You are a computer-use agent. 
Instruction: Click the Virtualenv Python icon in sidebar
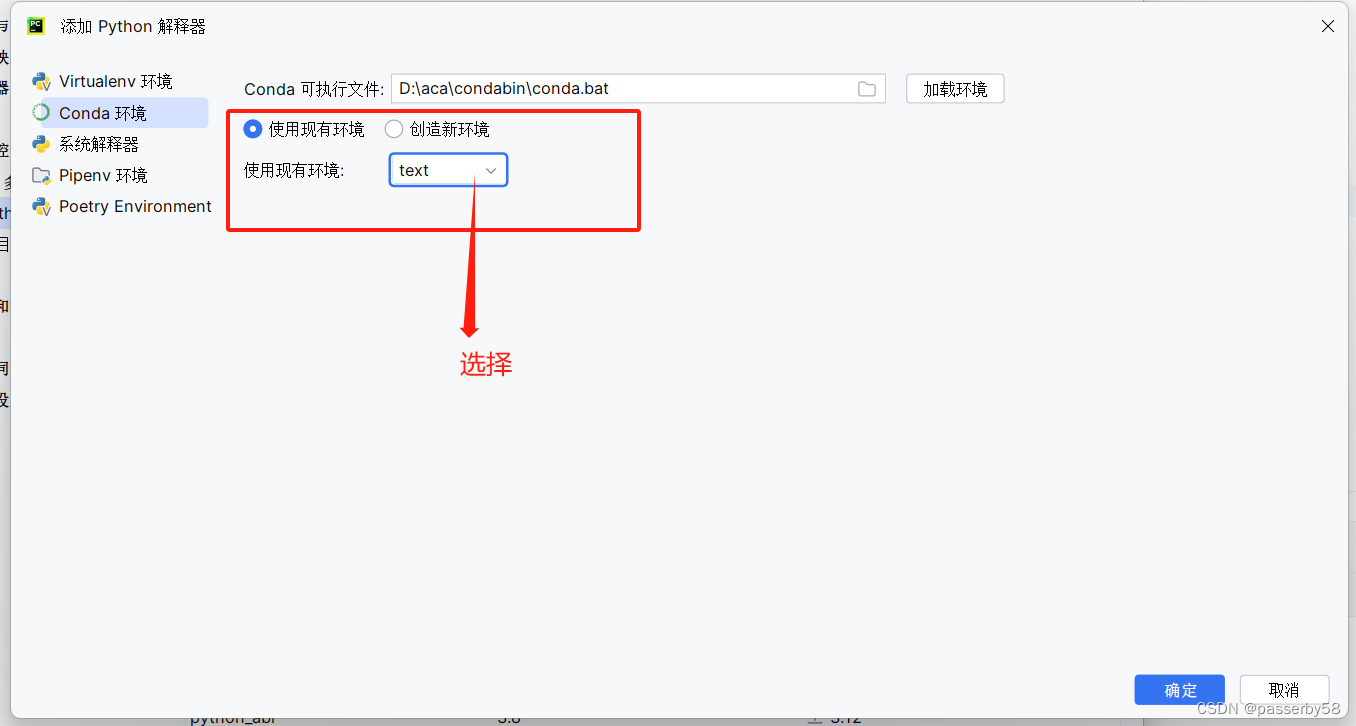point(41,81)
